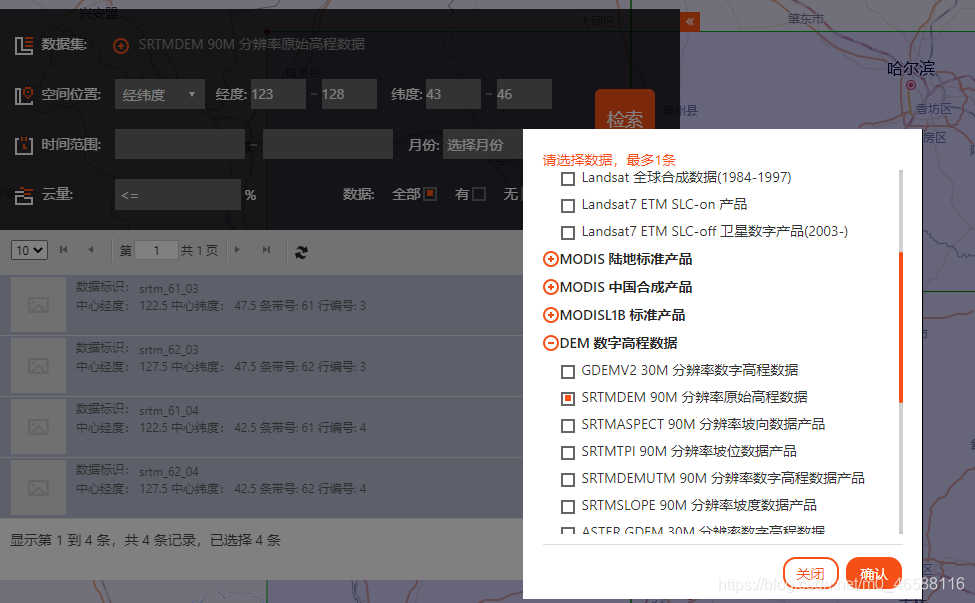Click minimum latitude field 43
Viewport: 975px width, 603px height.
[x=453, y=94]
